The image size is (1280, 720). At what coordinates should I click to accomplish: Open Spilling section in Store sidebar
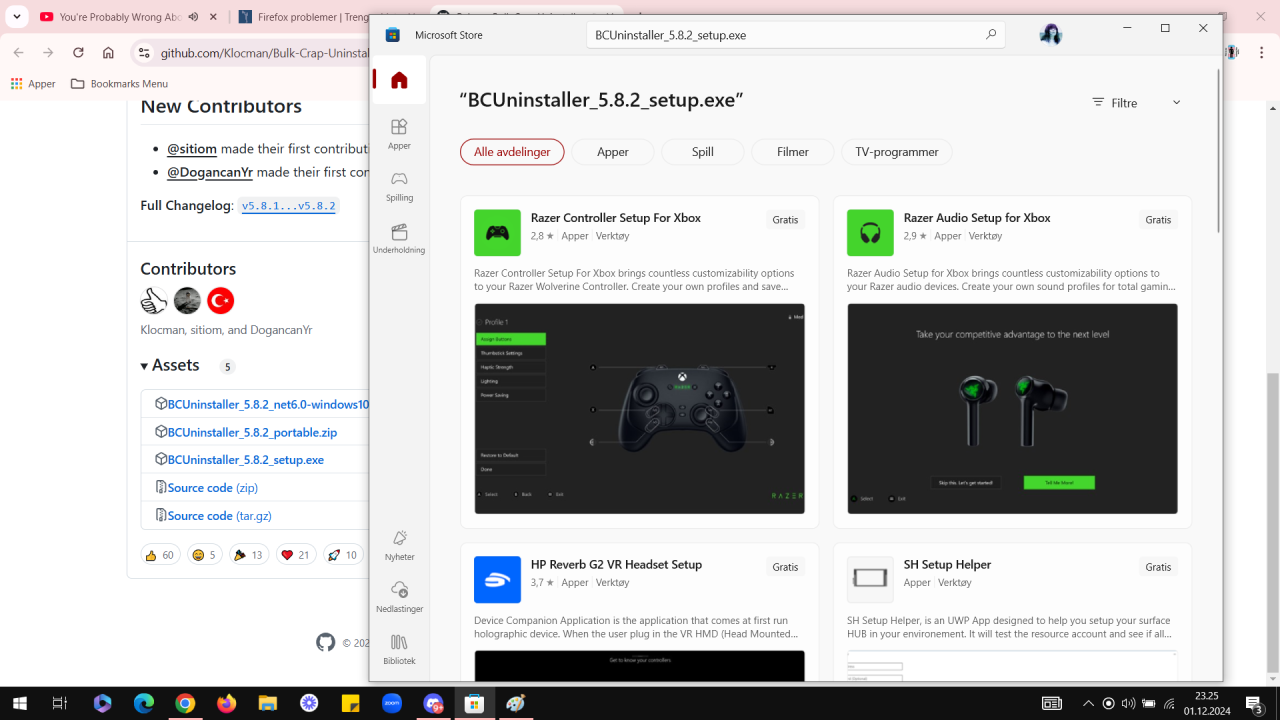pos(399,185)
